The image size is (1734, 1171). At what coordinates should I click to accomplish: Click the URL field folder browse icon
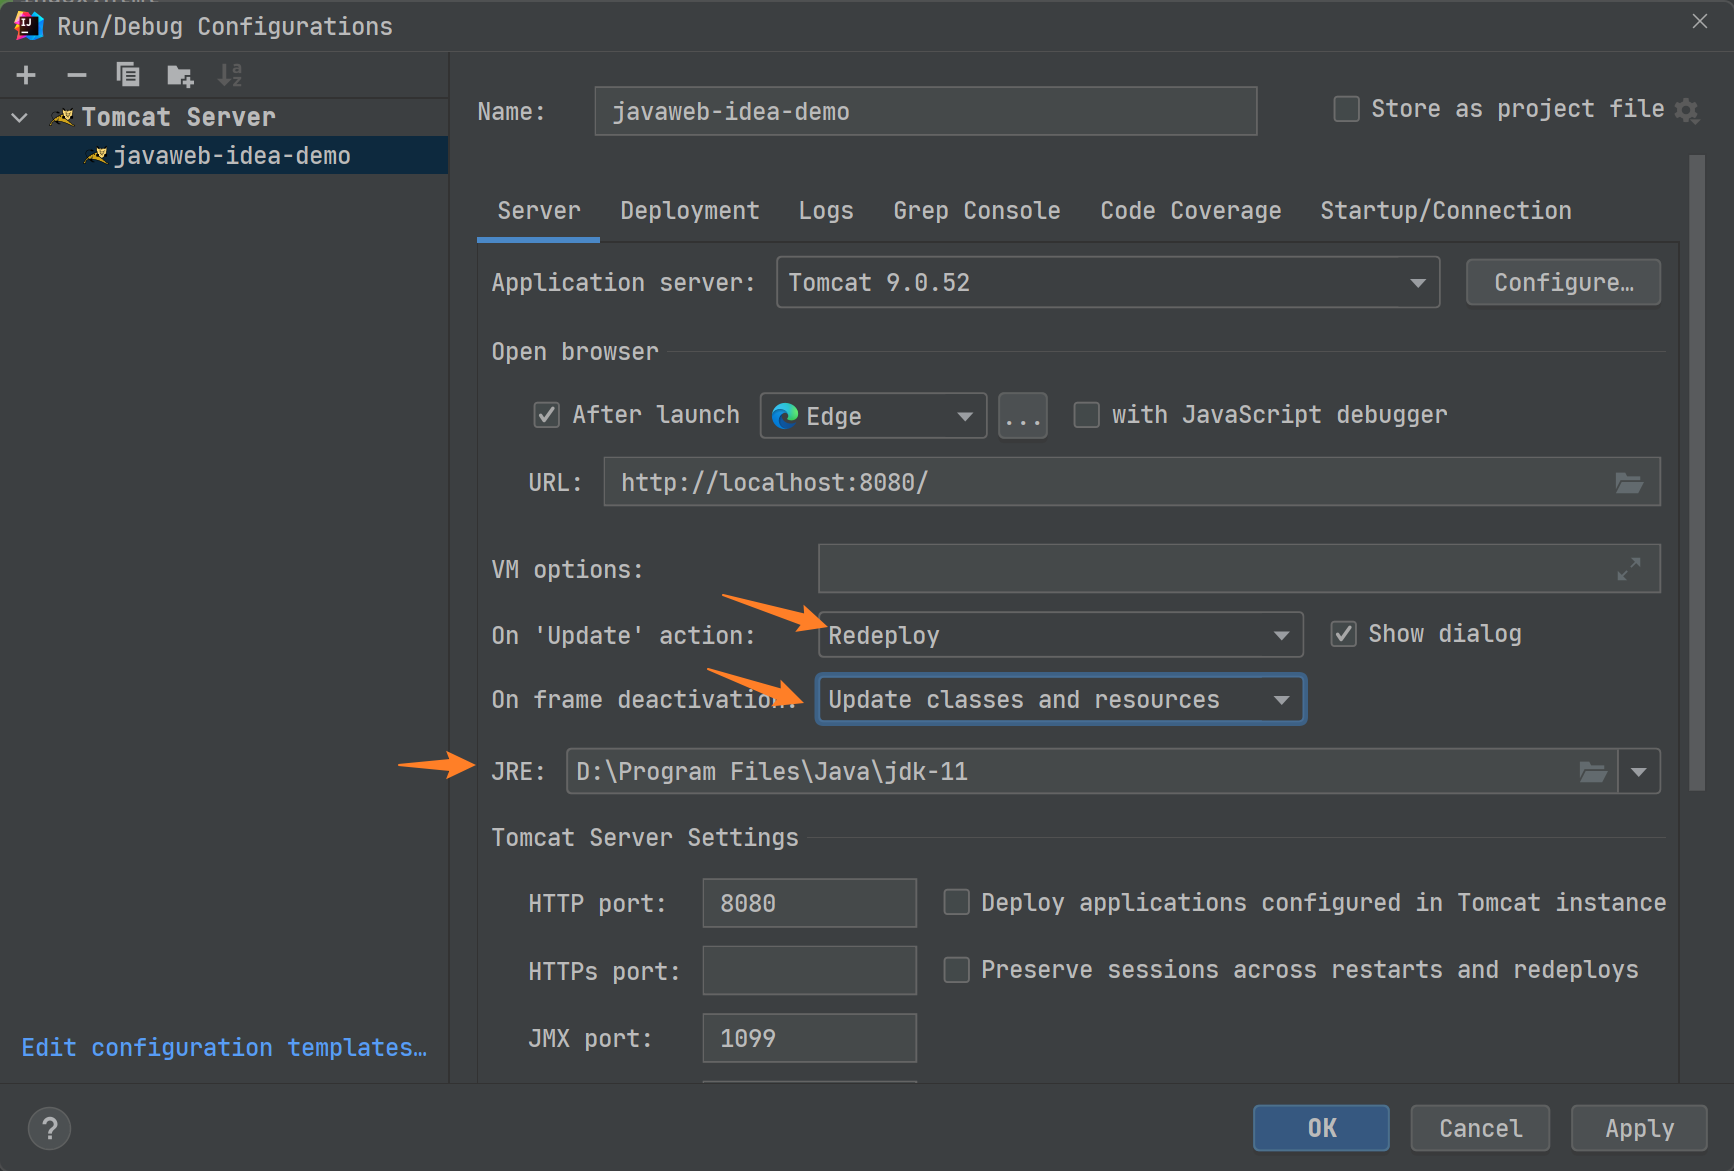(x=1629, y=483)
